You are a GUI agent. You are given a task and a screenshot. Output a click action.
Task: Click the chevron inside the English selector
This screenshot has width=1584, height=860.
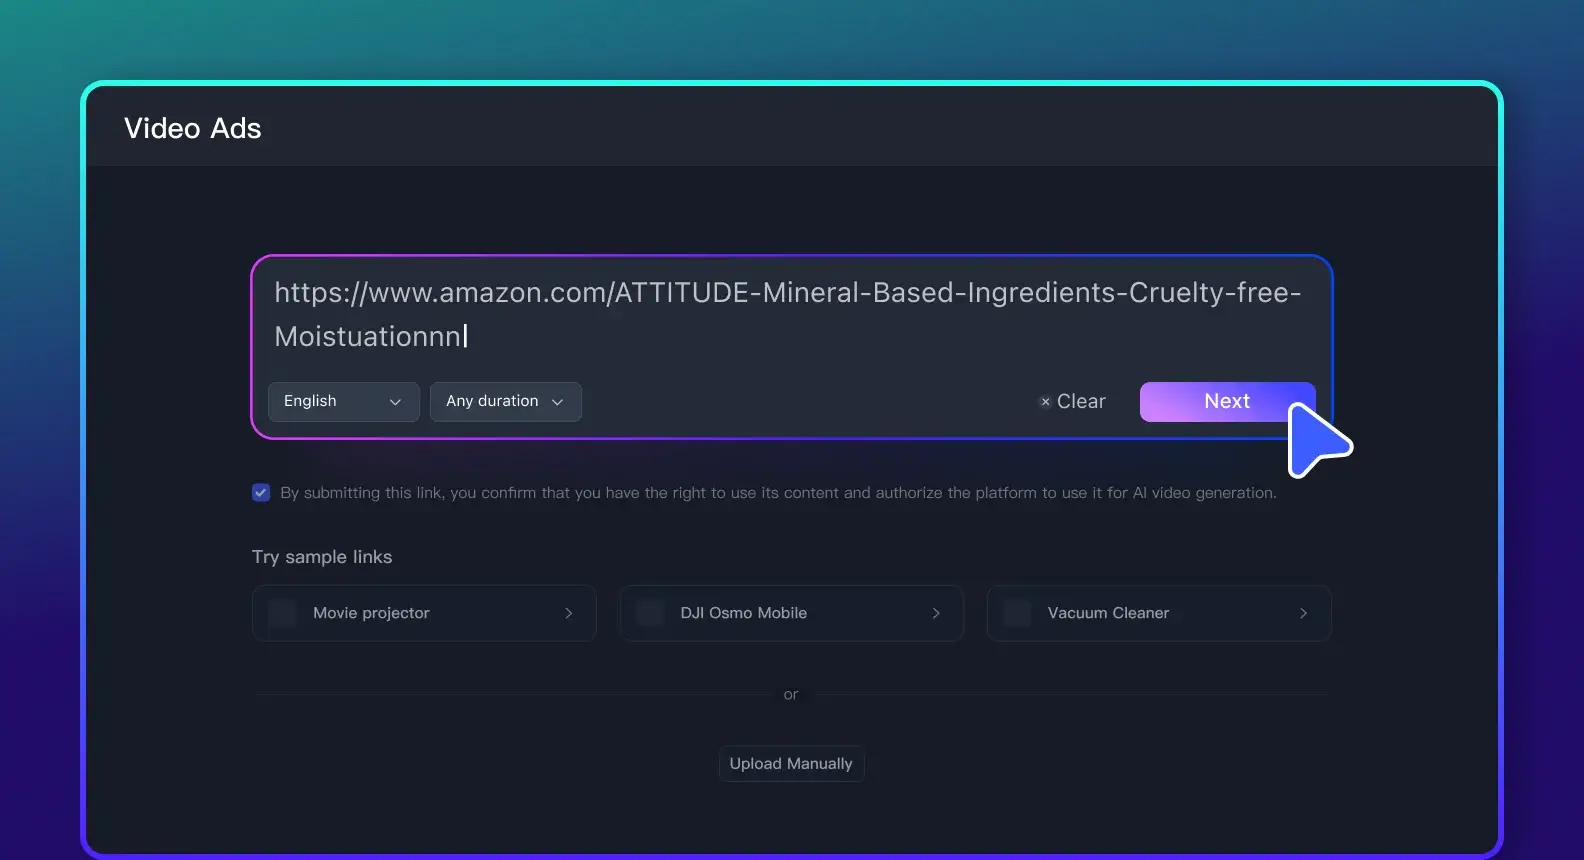pos(395,402)
